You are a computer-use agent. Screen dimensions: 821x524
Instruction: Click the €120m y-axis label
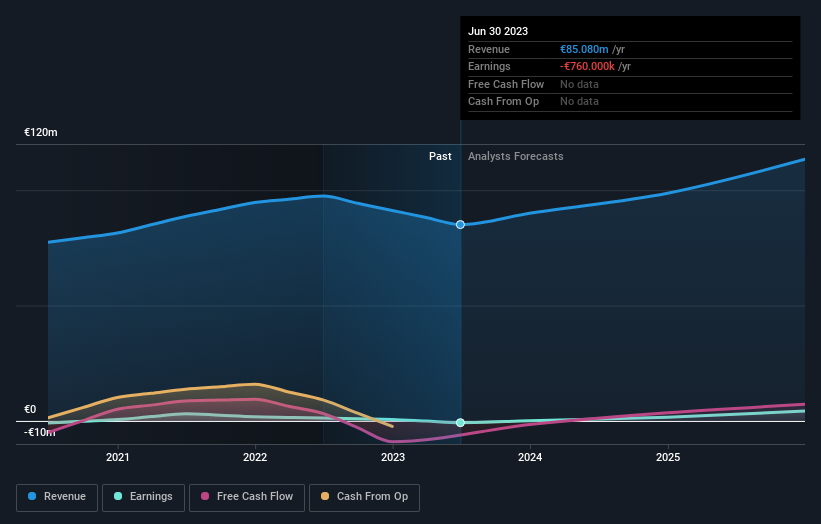pos(41,132)
